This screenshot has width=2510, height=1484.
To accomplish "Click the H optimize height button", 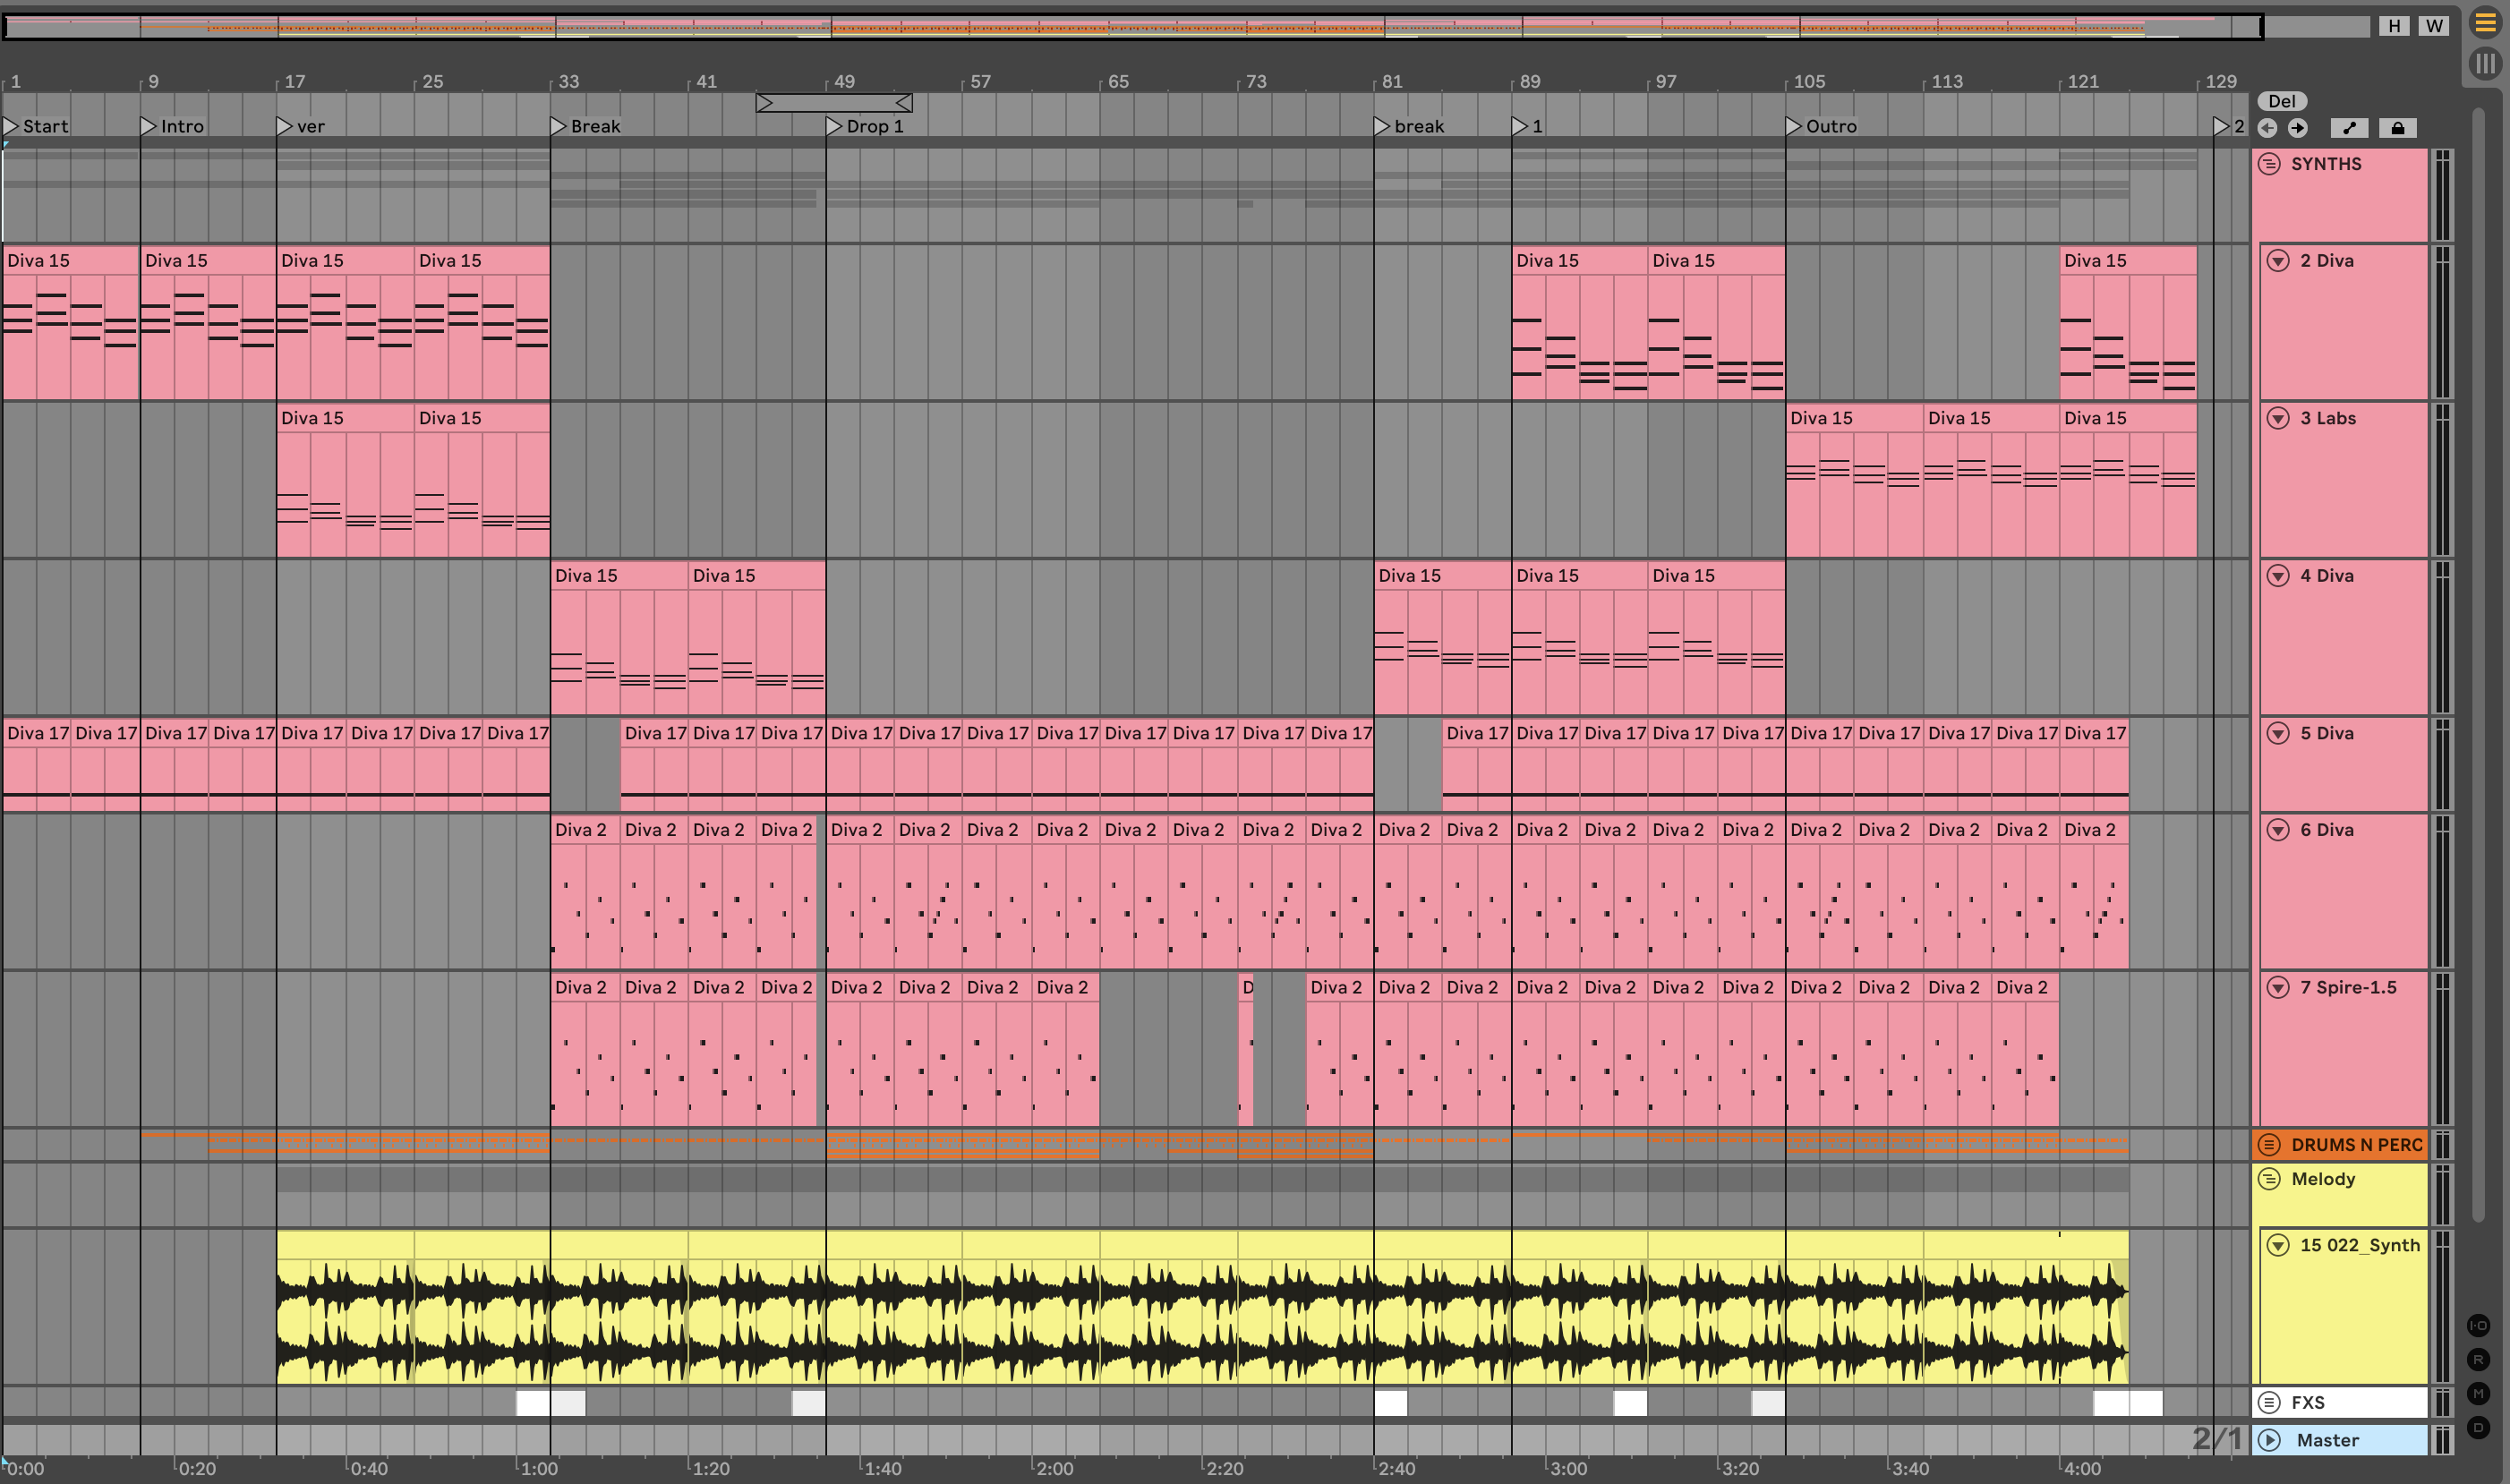I will [2394, 26].
